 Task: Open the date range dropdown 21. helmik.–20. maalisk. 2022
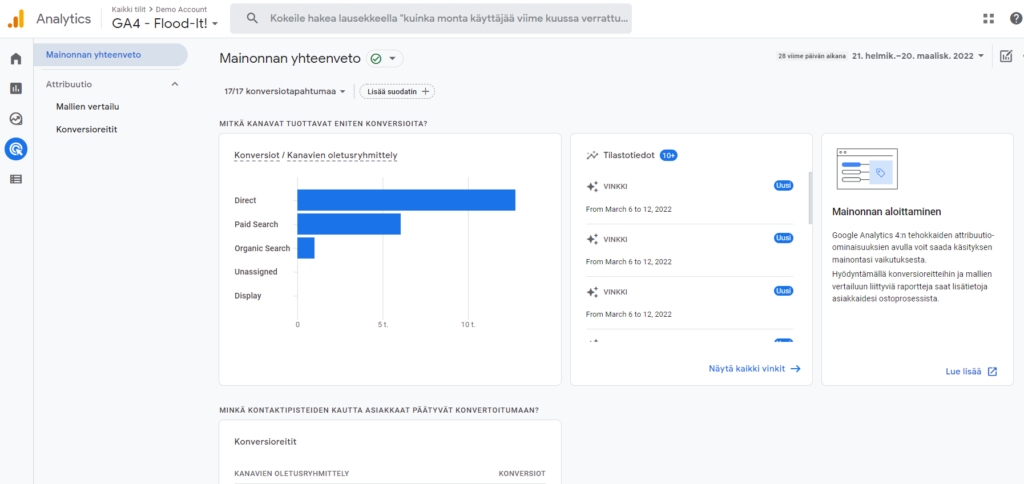pyautogui.click(x=918, y=56)
